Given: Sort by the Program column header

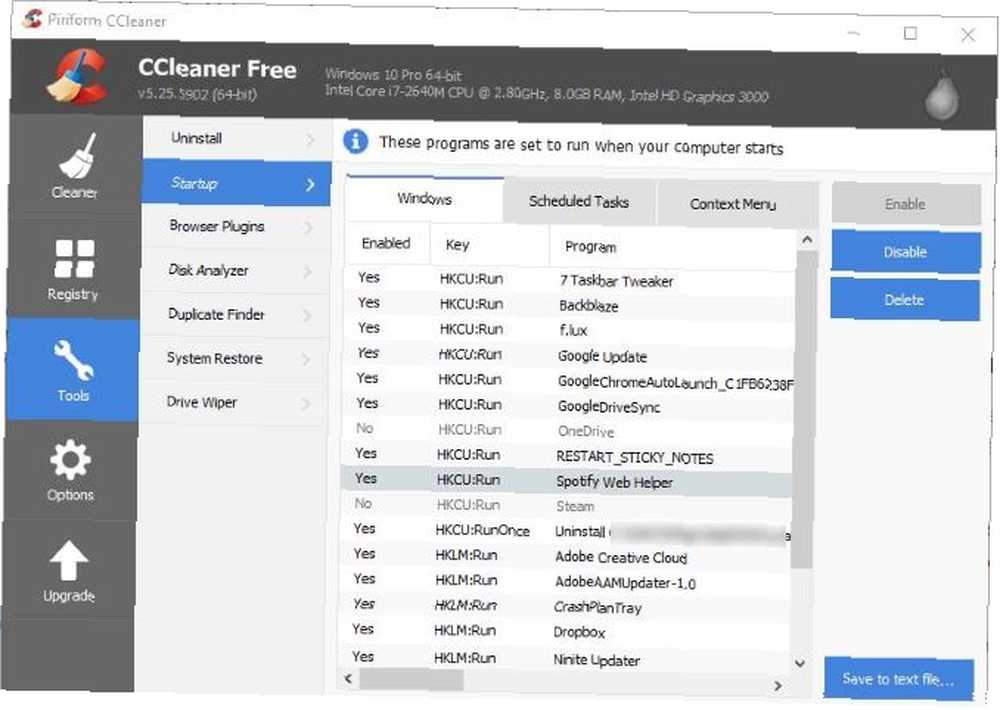Looking at the screenshot, I should (x=673, y=248).
